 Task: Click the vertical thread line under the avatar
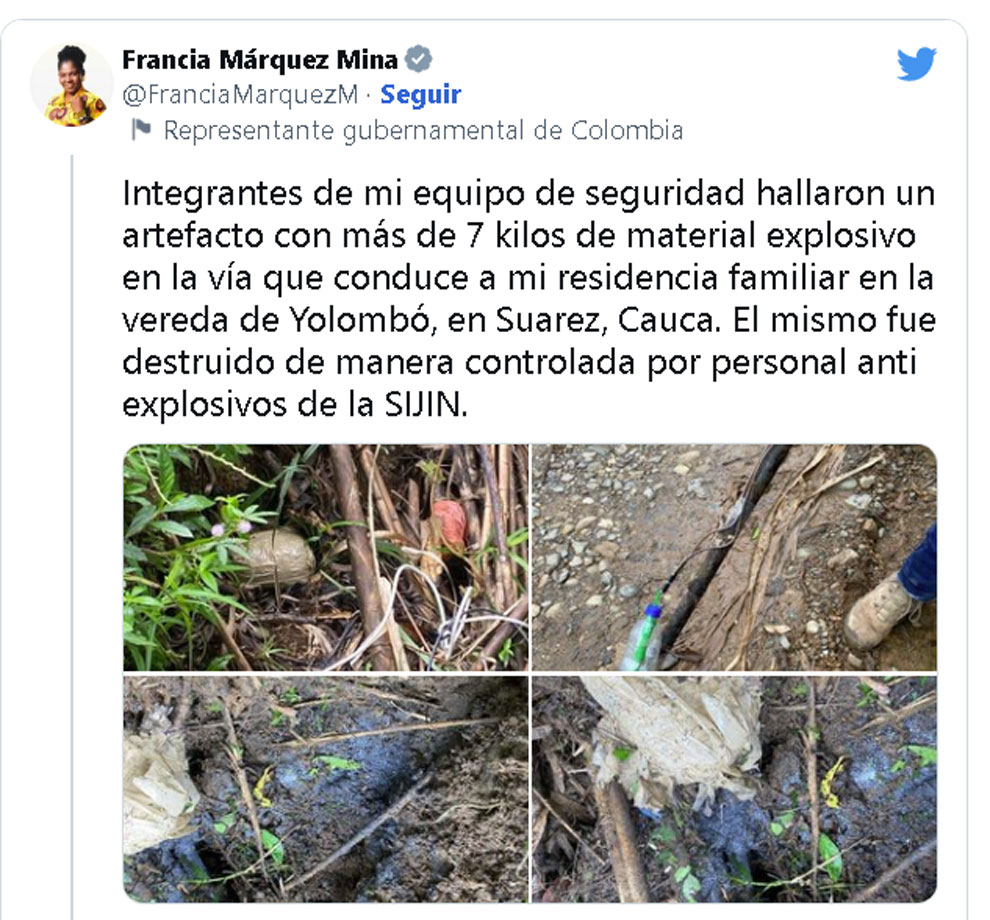click(x=72, y=537)
